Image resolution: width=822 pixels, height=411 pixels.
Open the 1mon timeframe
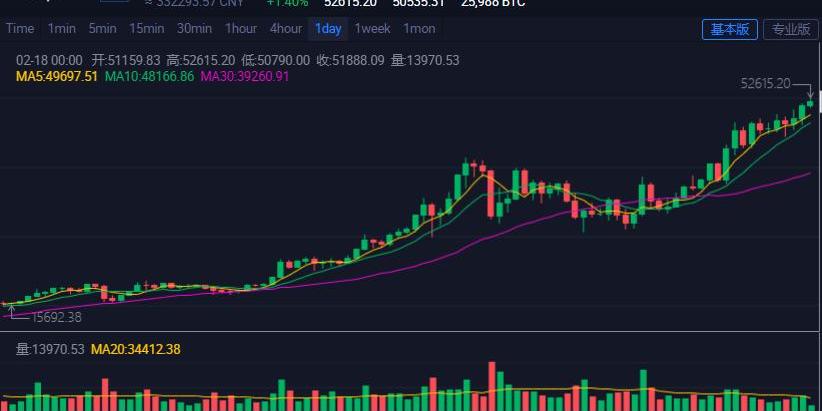[419, 28]
